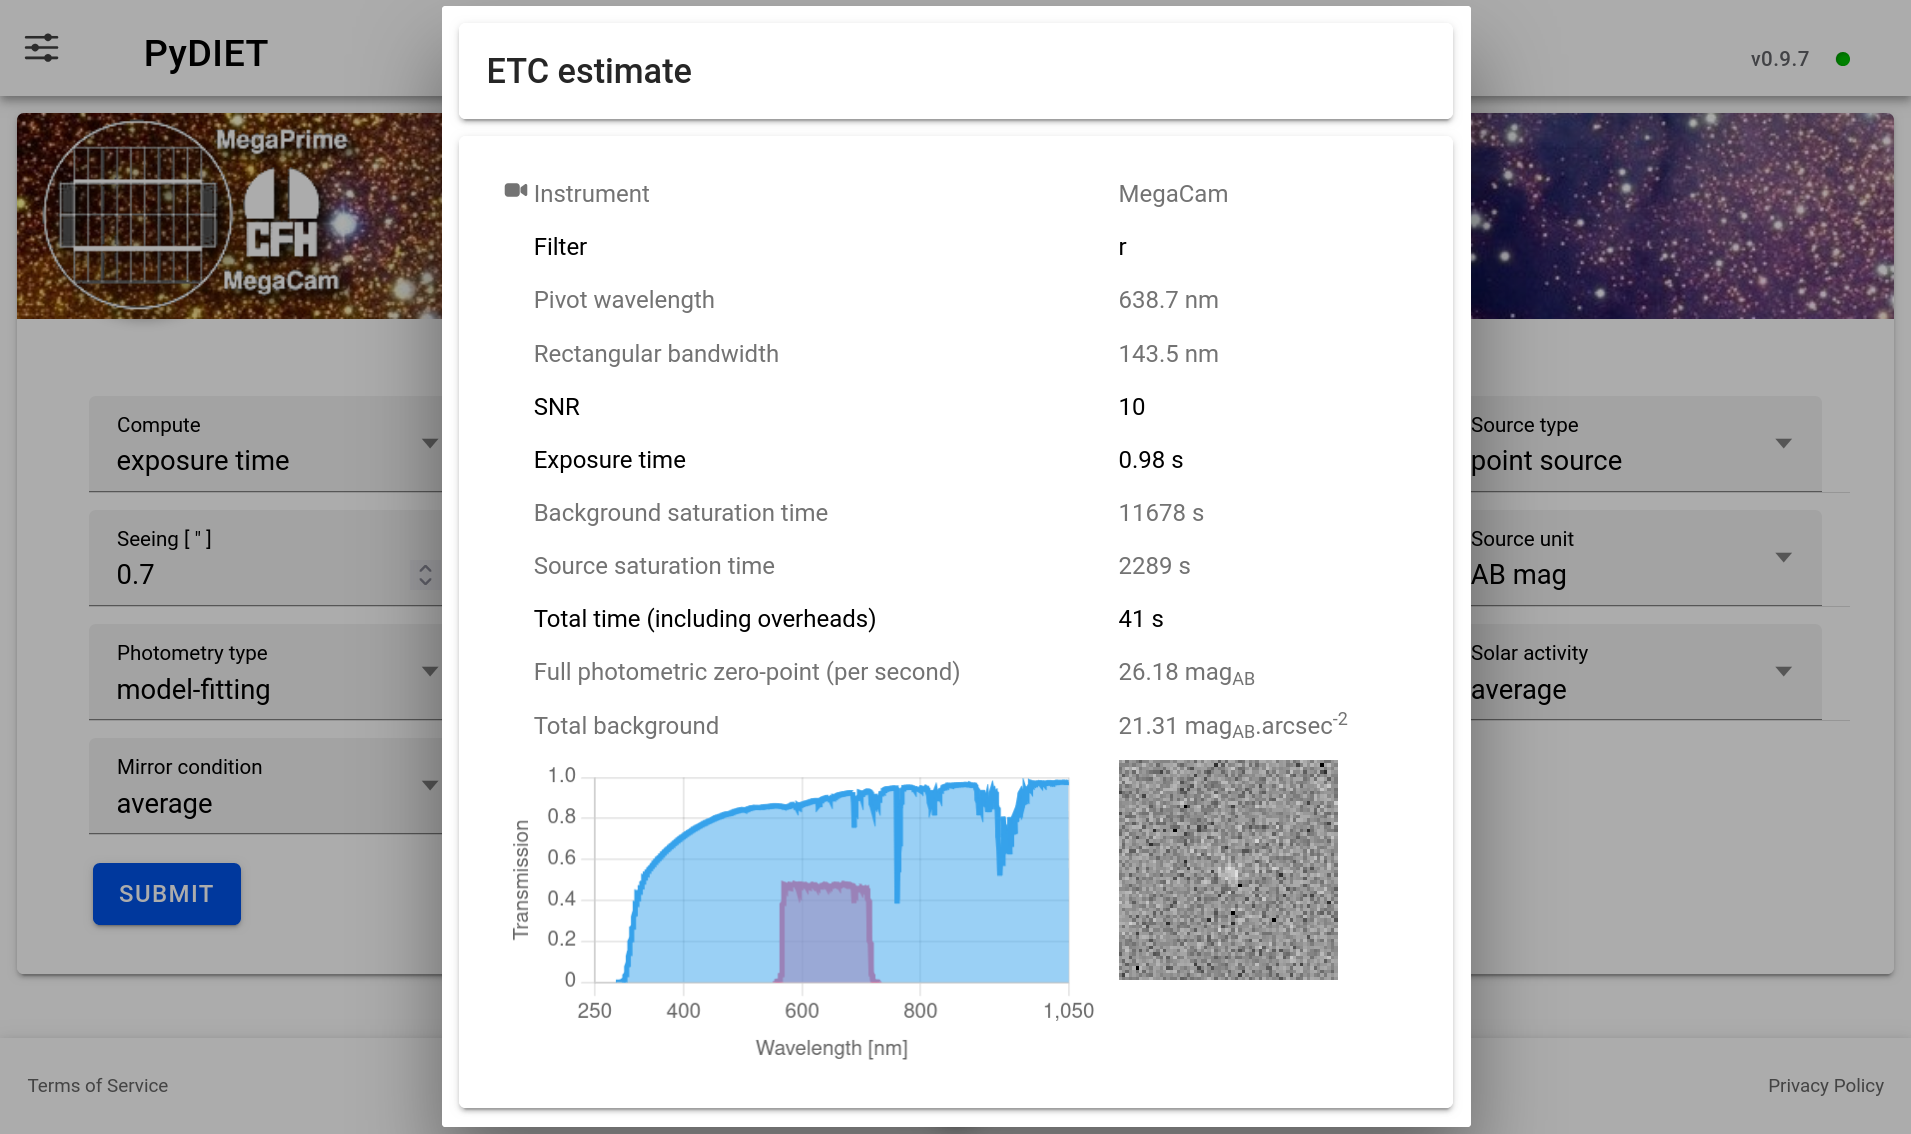Open the Terms of Service link
1911x1134 pixels.
(98, 1085)
